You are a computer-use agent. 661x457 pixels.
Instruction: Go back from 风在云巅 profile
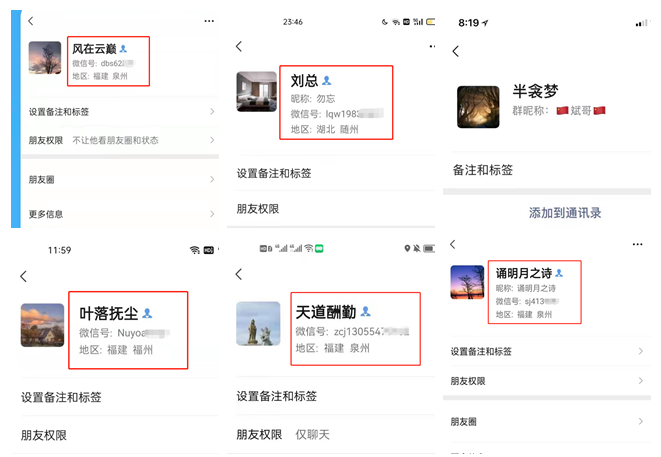click(31, 20)
